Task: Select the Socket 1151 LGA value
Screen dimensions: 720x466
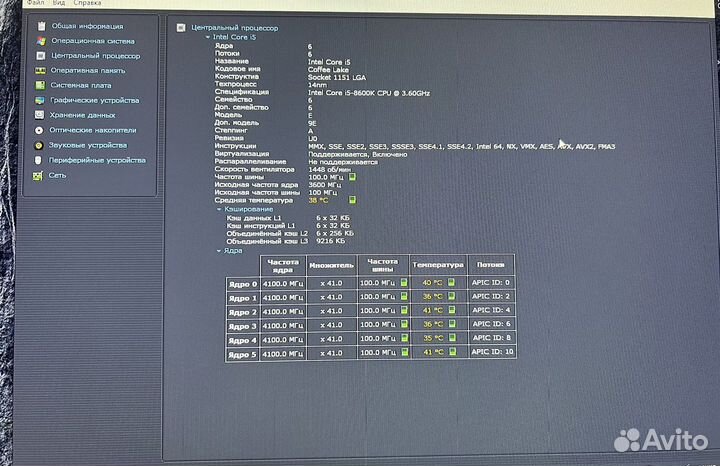Action: tap(337, 78)
